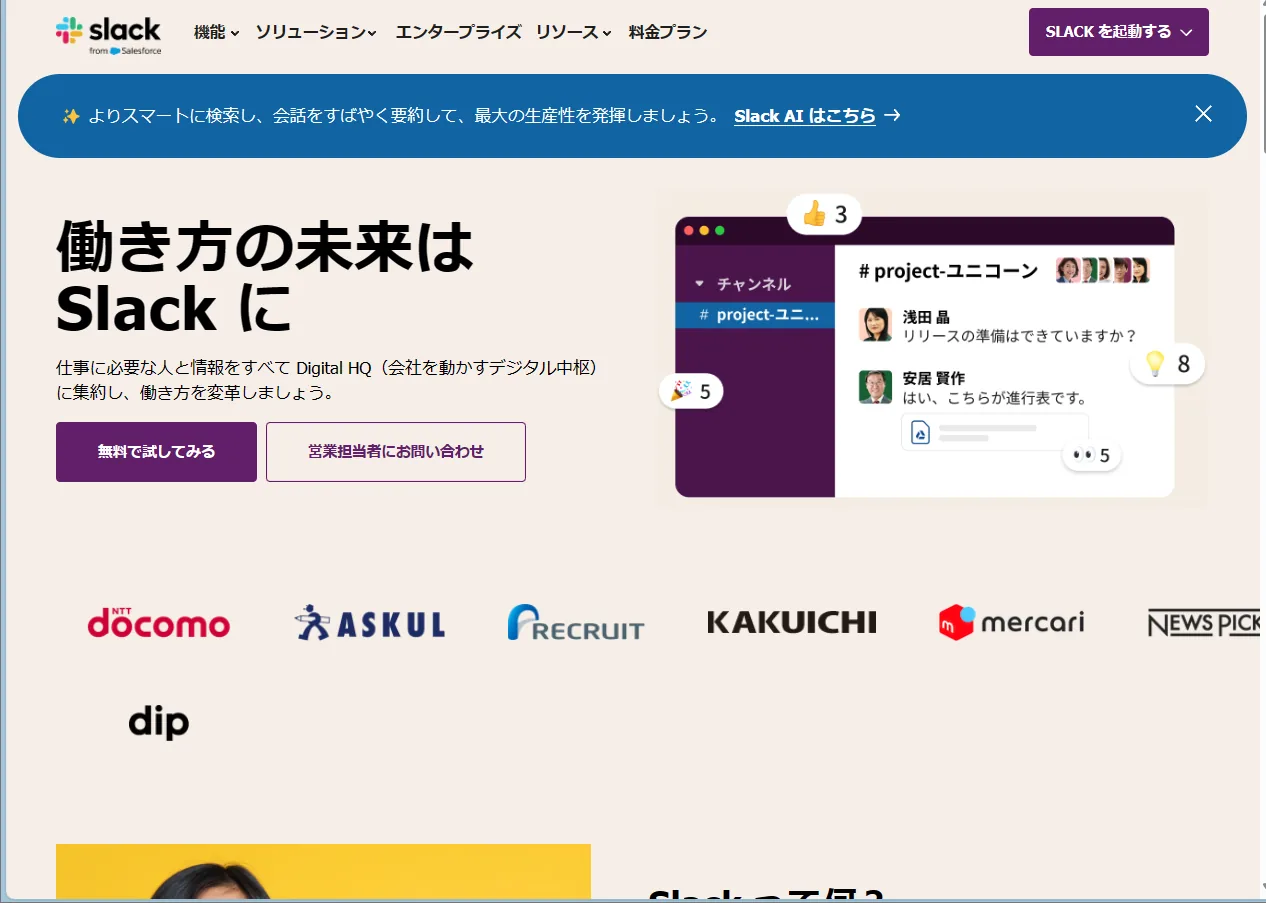Collapse the チャンネル section arrow
This screenshot has height=903, width=1266.
tap(699, 284)
